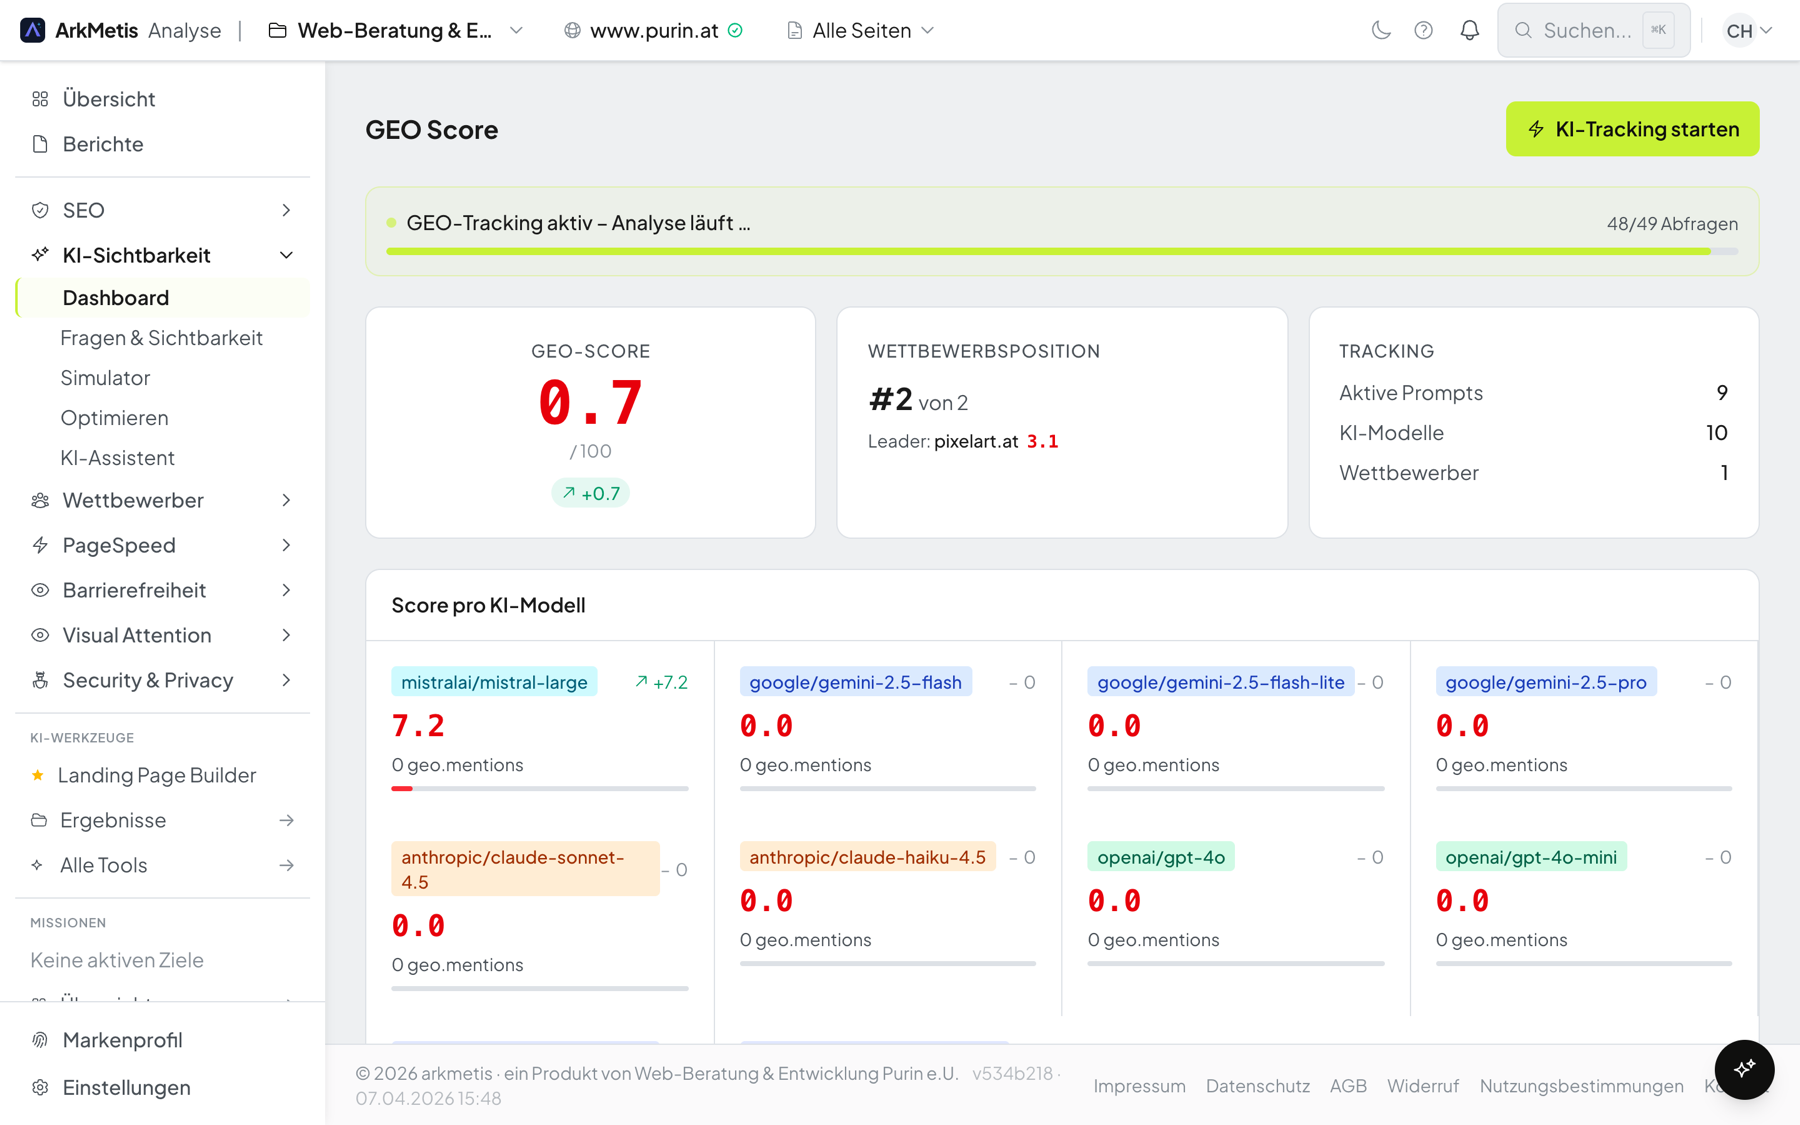Click the floating AI sparkle assistant button
Image resolution: width=1800 pixels, height=1125 pixels.
pos(1744,1069)
